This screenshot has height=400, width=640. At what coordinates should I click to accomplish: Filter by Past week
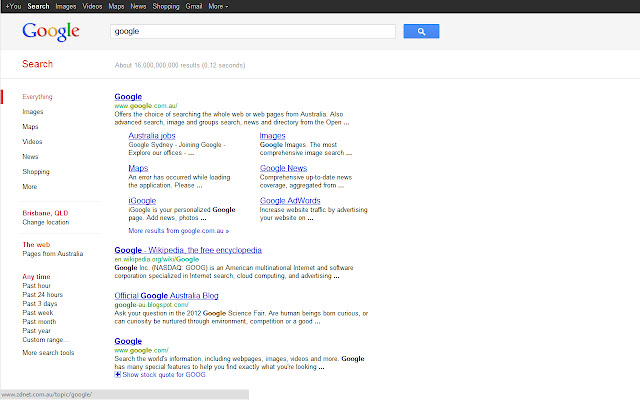(x=38, y=313)
